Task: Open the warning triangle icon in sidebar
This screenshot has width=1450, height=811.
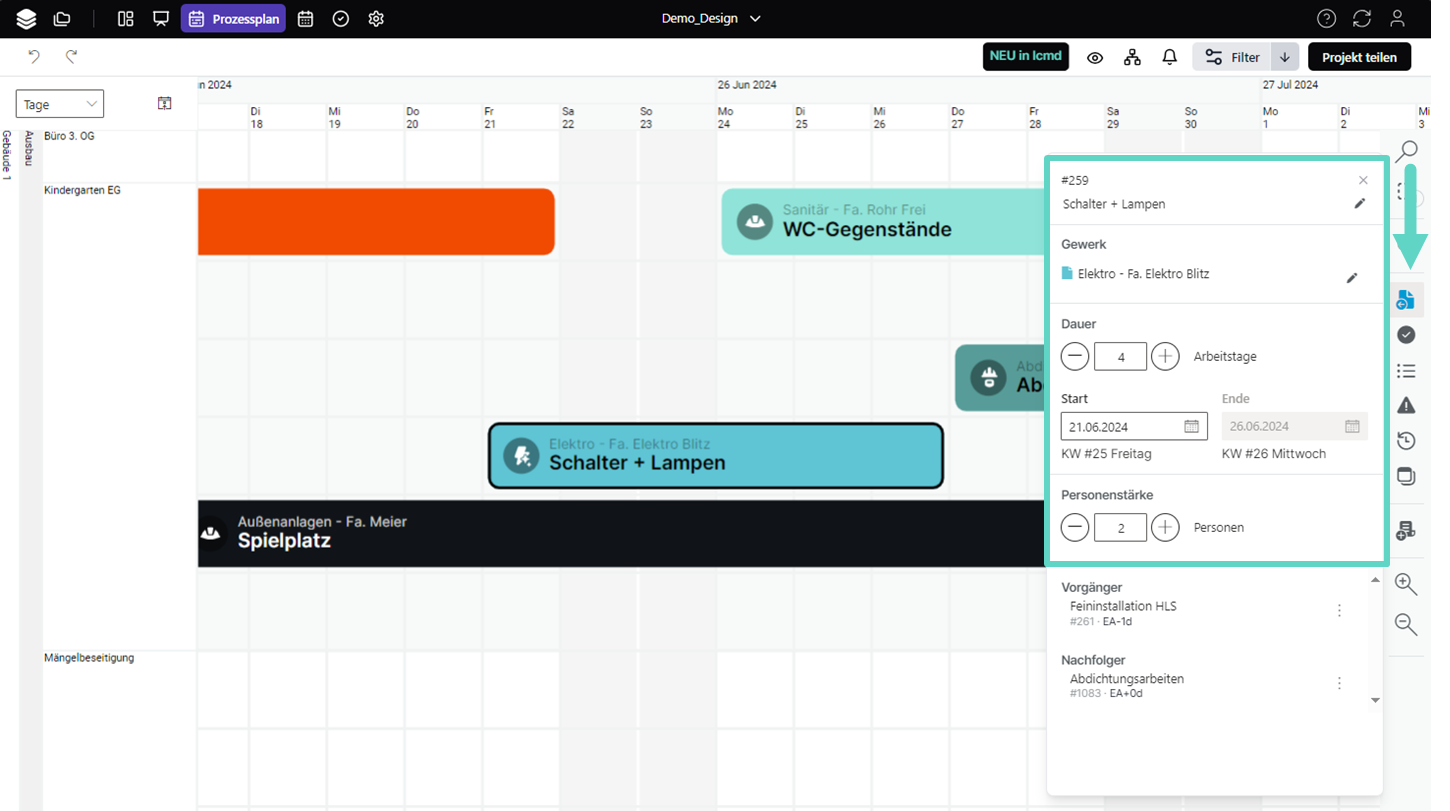Action: pyautogui.click(x=1406, y=405)
